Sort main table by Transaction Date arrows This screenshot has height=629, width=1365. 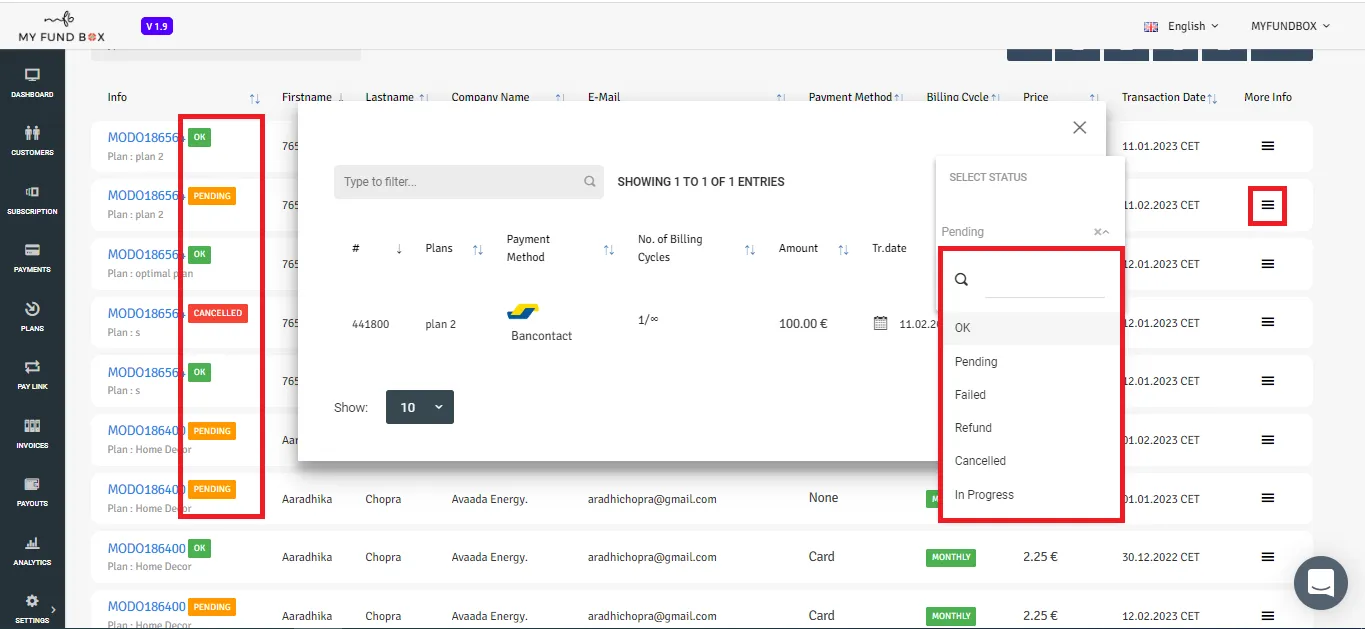1213,98
